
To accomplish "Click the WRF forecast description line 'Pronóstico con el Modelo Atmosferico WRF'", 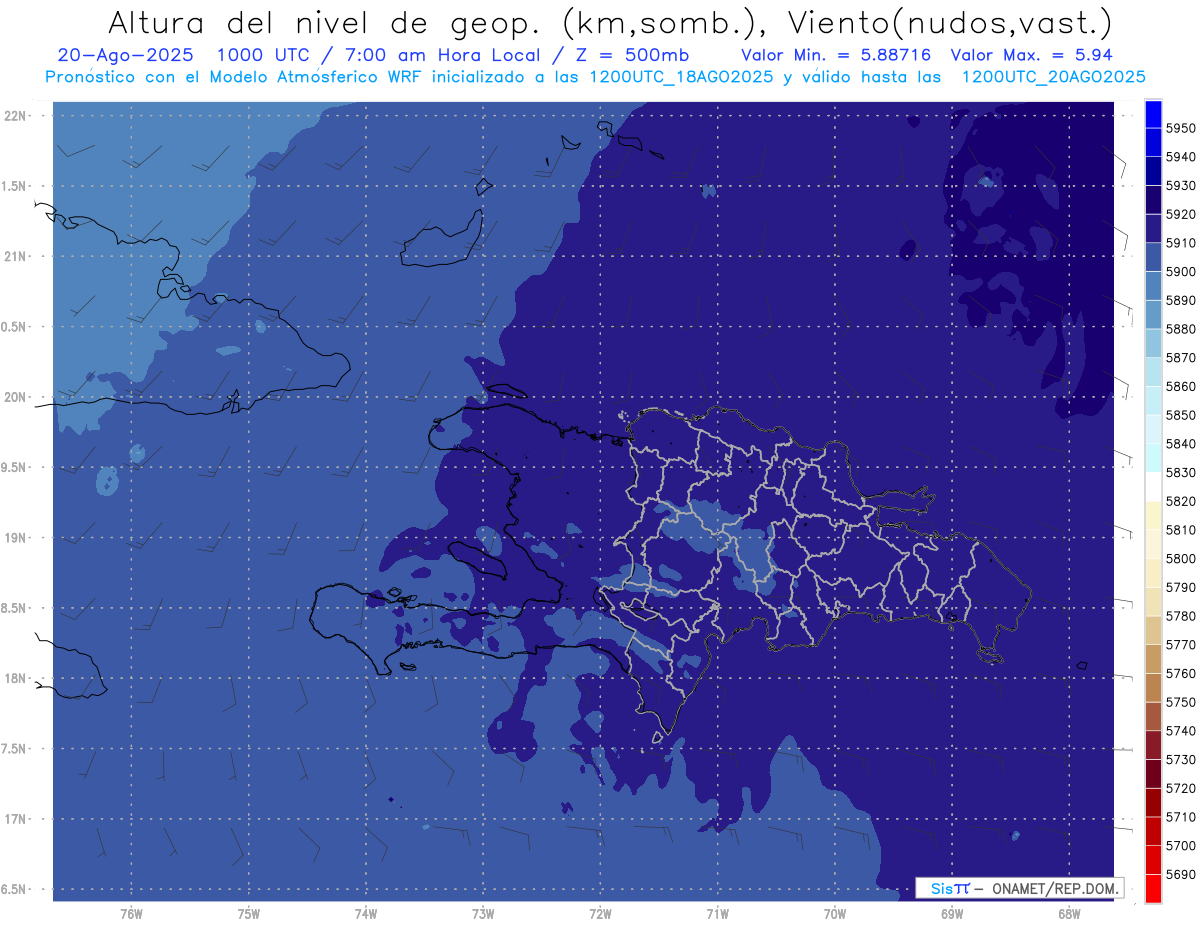I will tap(235, 76).
